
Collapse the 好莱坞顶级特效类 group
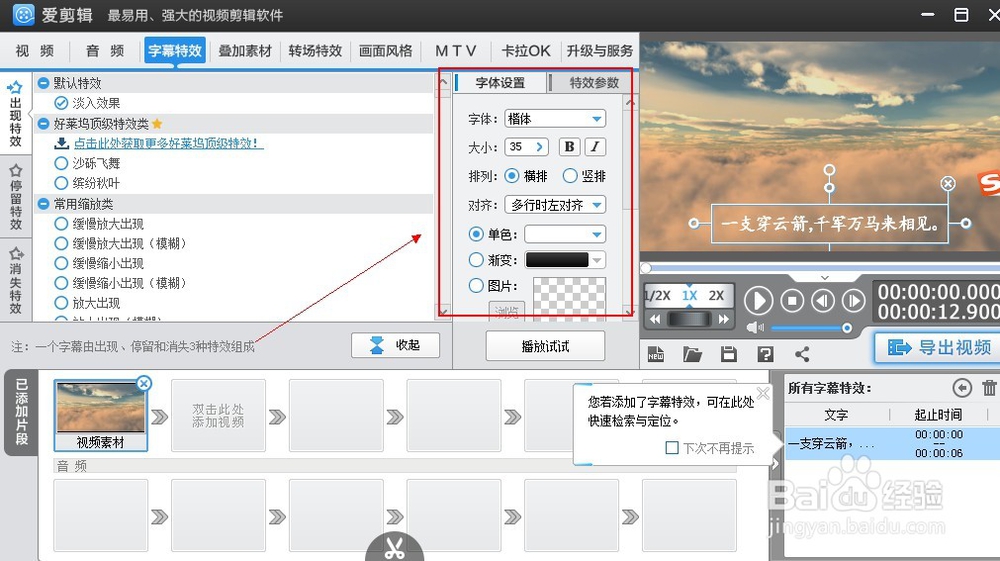pos(43,124)
